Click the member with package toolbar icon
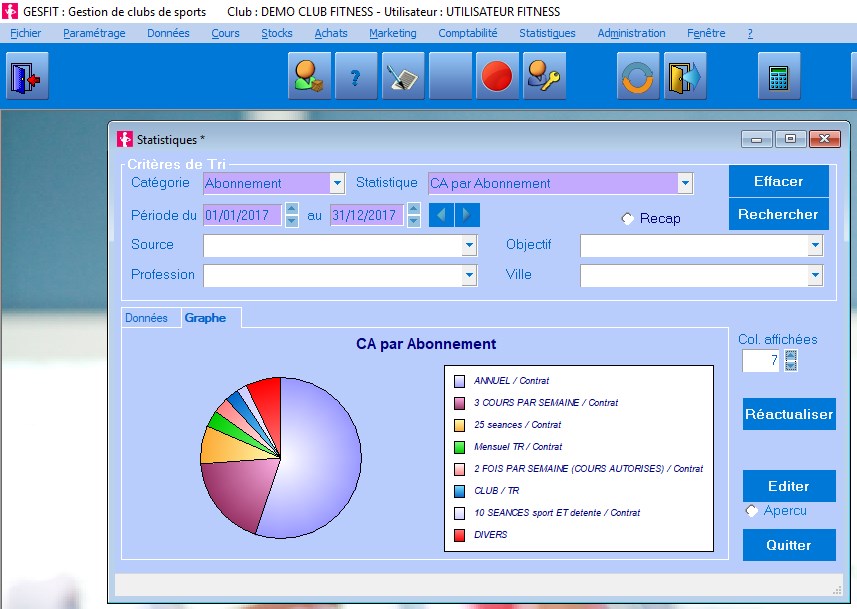Screen dimensions: 857x609 point(309,78)
